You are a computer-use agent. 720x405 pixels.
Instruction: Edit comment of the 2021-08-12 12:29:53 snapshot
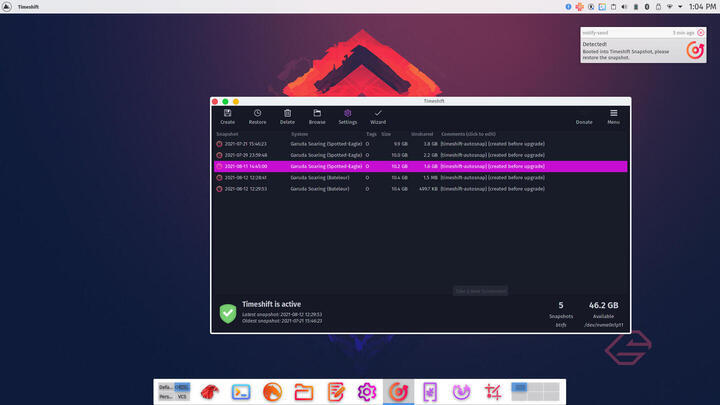click(x=492, y=189)
